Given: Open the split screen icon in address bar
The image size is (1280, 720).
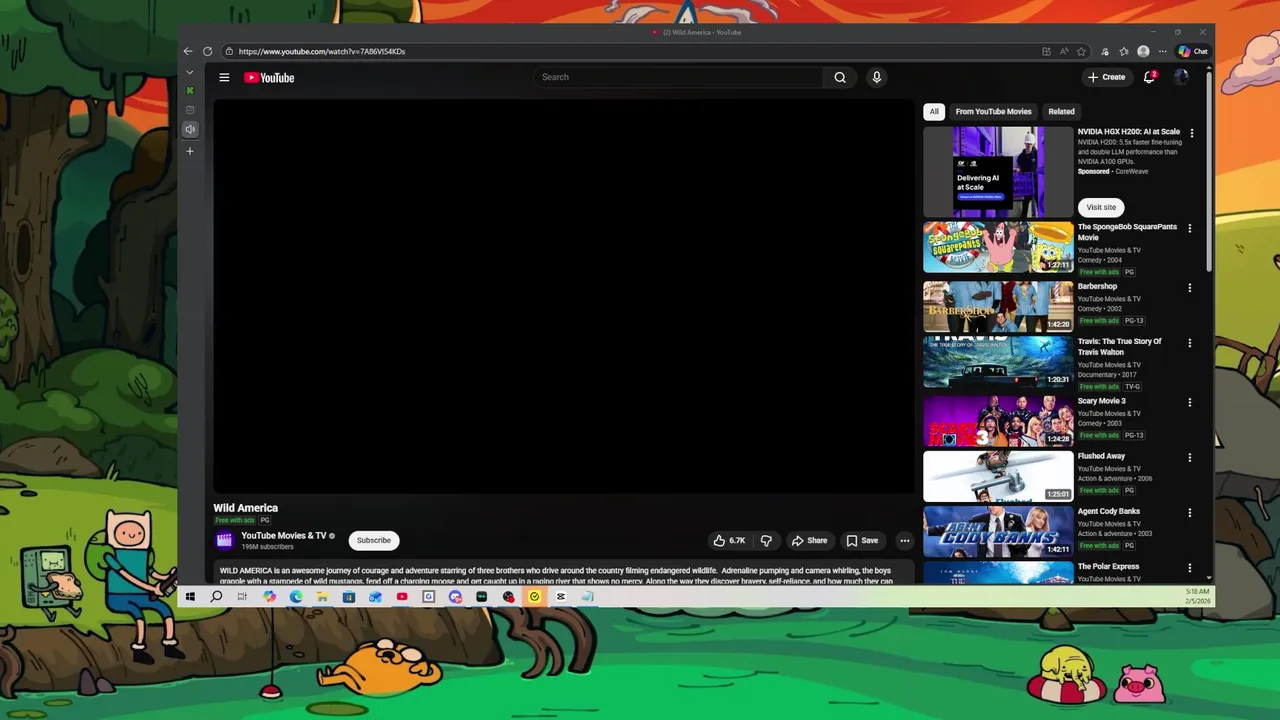Looking at the screenshot, I should click(x=1046, y=51).
